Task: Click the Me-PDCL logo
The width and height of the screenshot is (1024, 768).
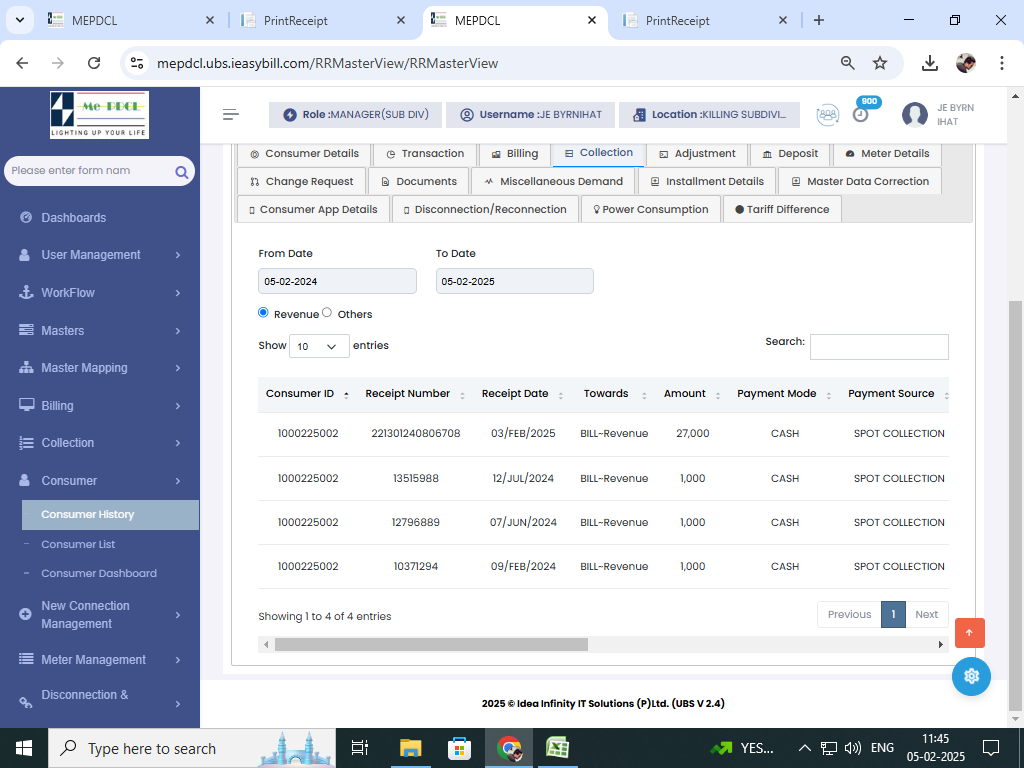Action: (99, 114)
